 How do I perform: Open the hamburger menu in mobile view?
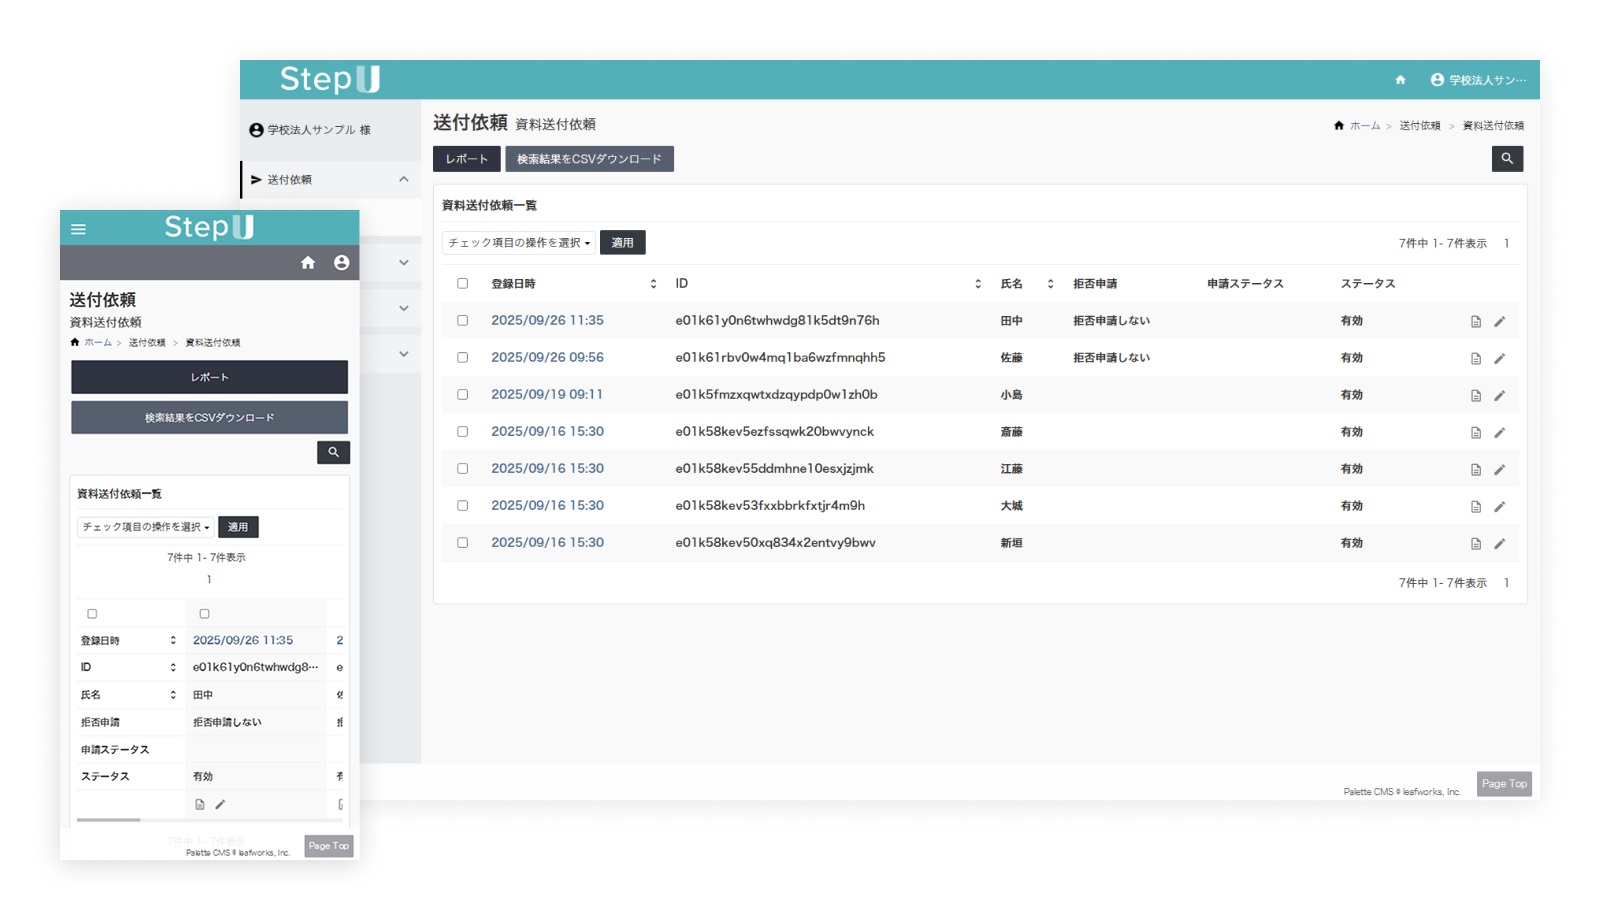pyautogui.click(x=78, y=229)
